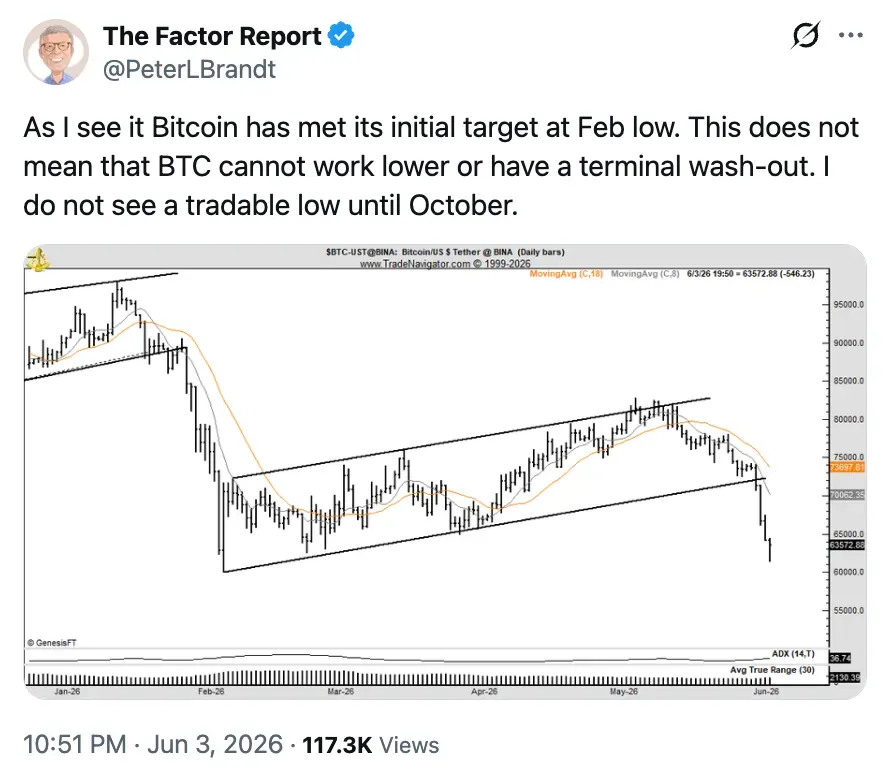Click the gold scales logo on chart

[37, 260]
